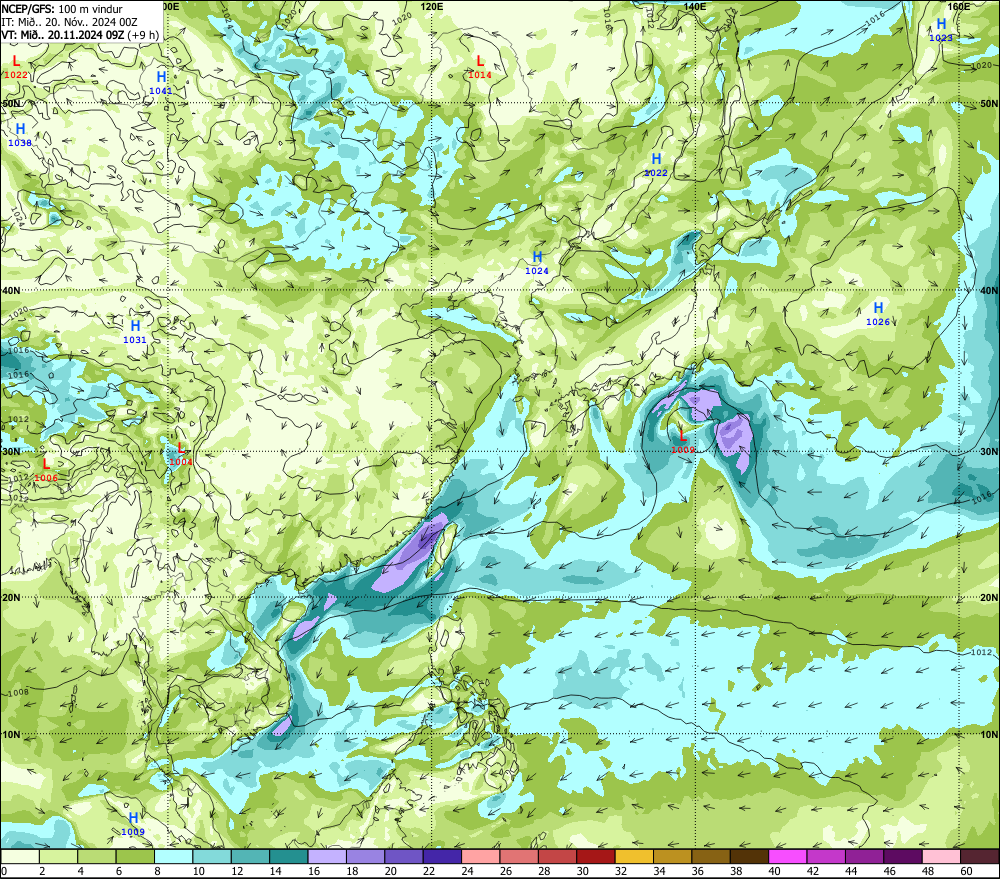Pick the dark brown 38–40 legend swatch
This screenshot has width=1000, height=879.
click(749, 856)
